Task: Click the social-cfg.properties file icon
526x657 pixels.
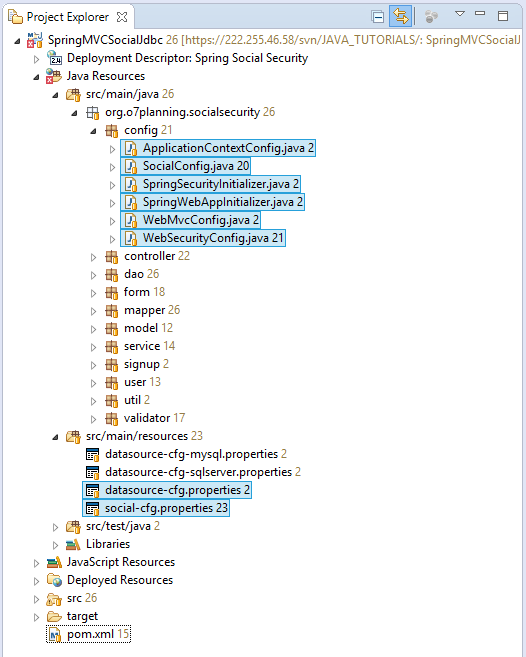Action: pyautogui.click(x=93, y=508)
